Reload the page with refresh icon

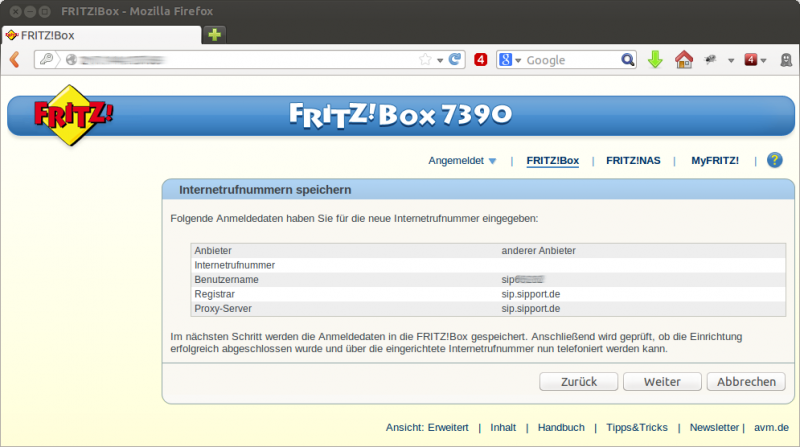[x=455, y=60]
